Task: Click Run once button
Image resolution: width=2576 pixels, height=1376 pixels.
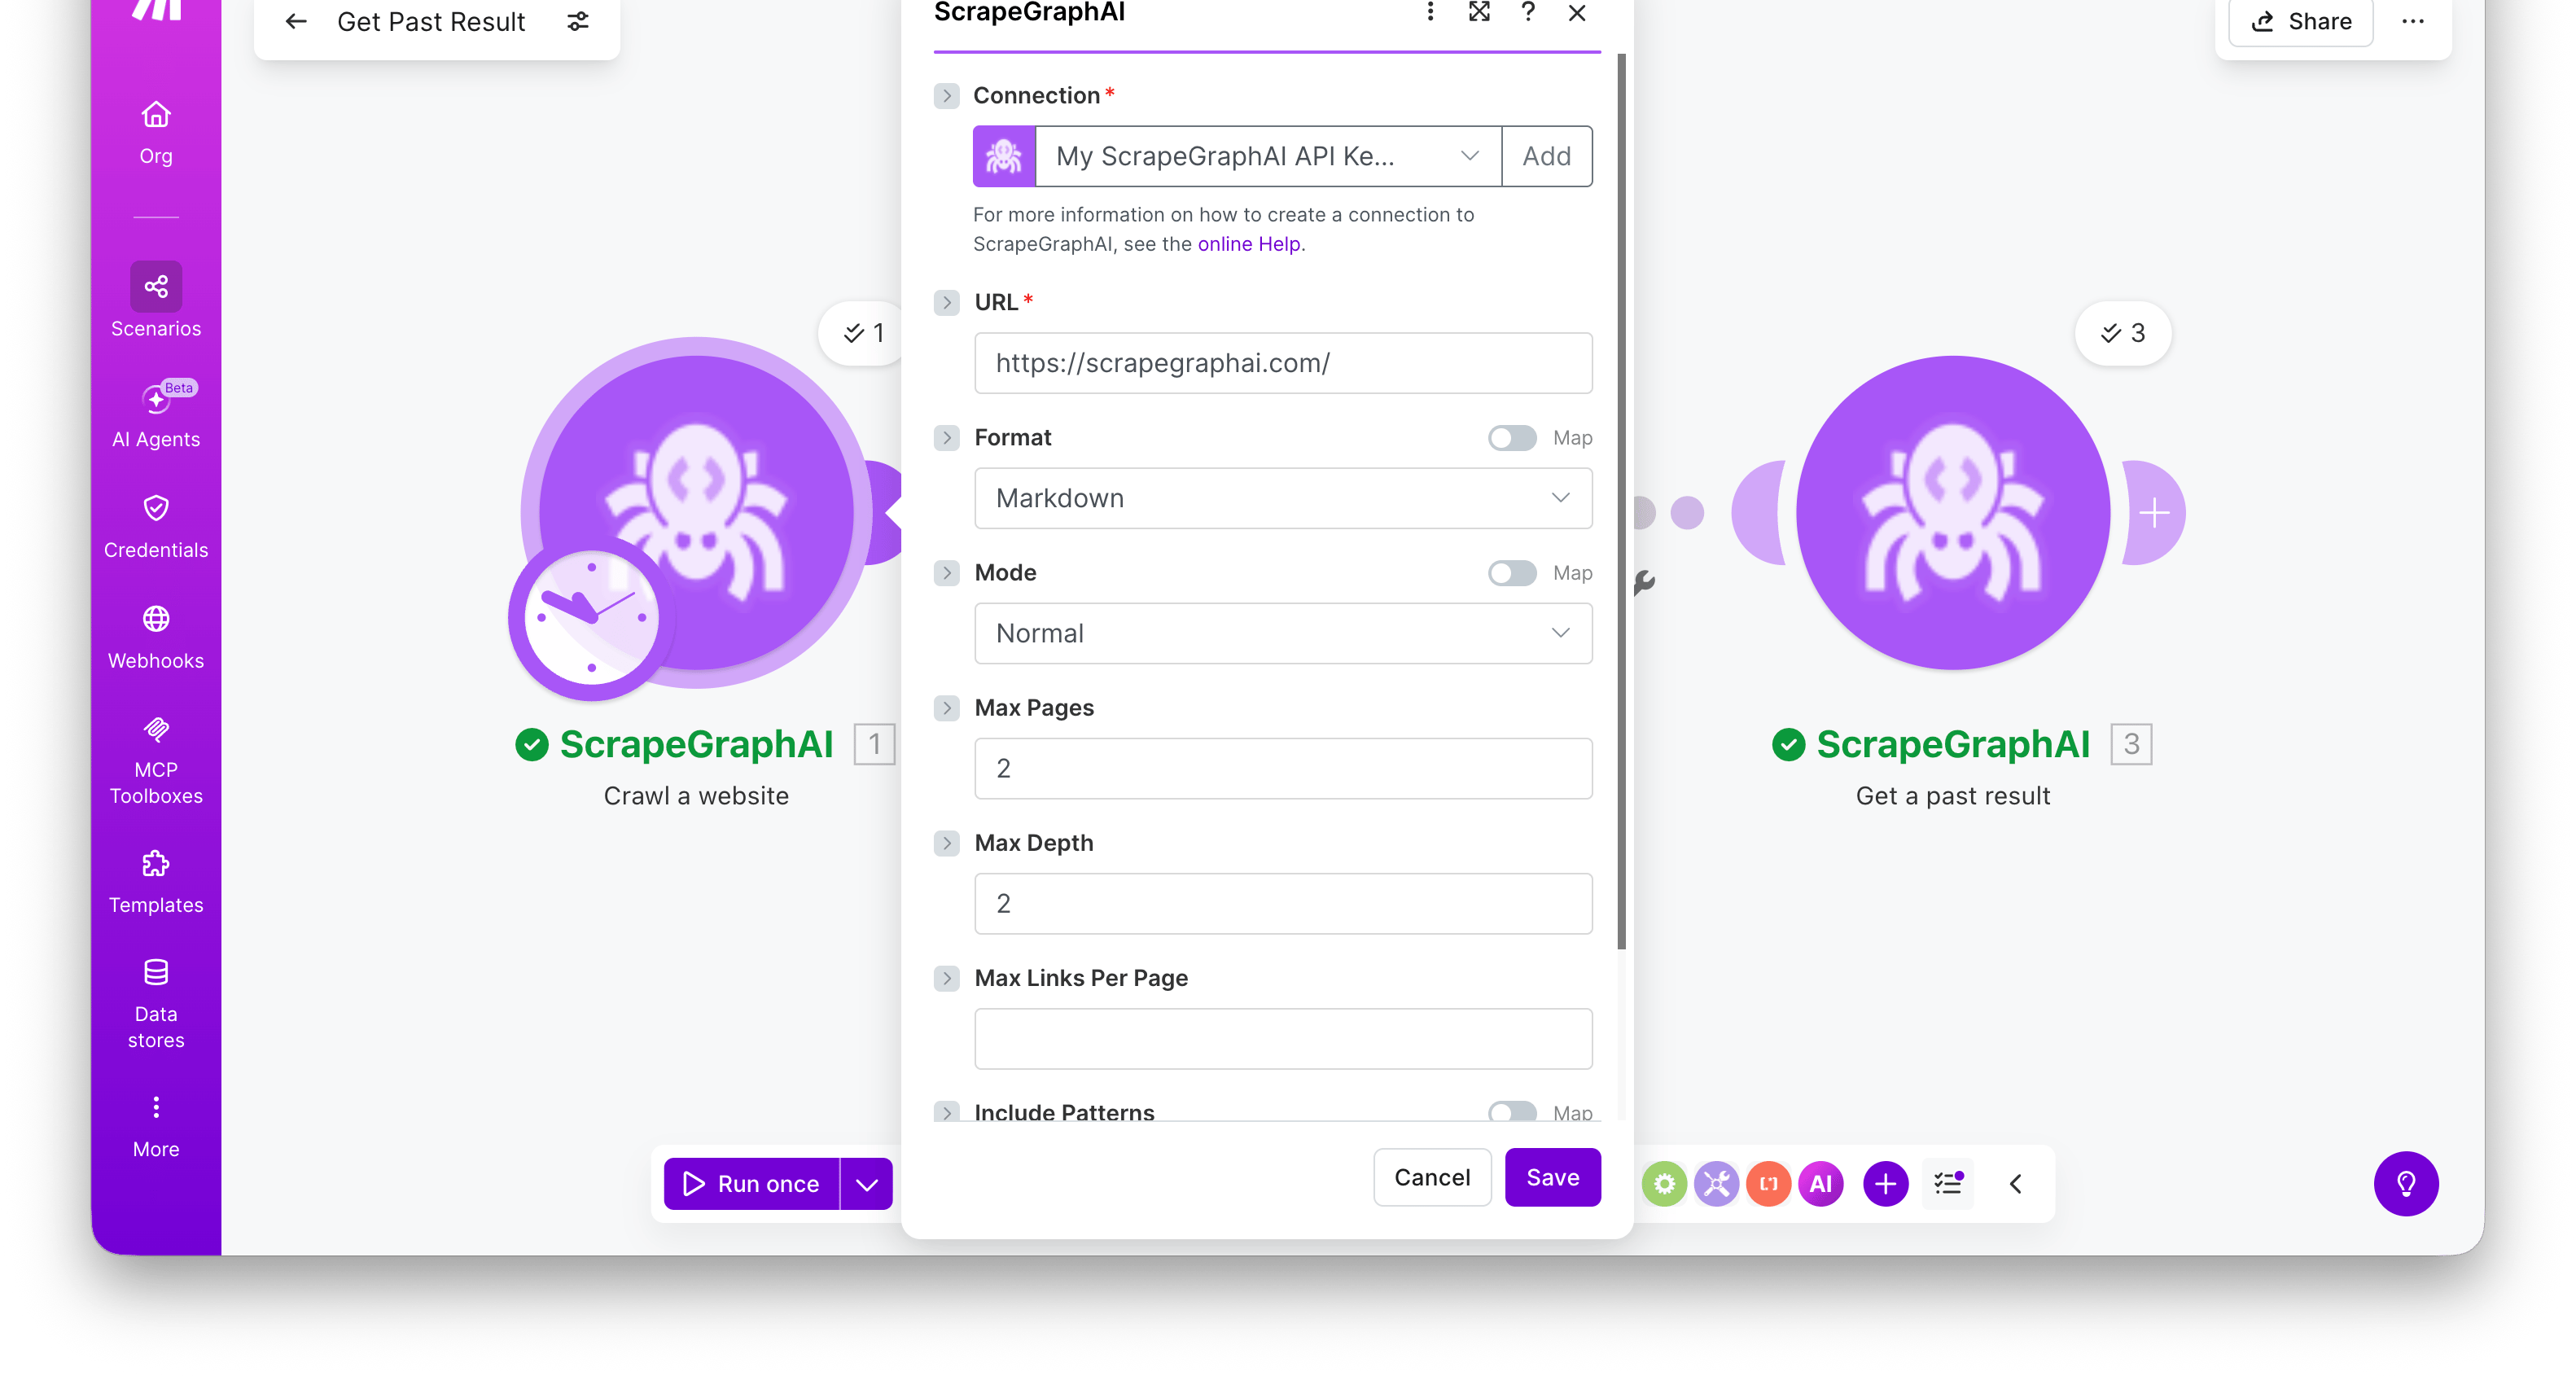Action: click(x=752, y=1184)
